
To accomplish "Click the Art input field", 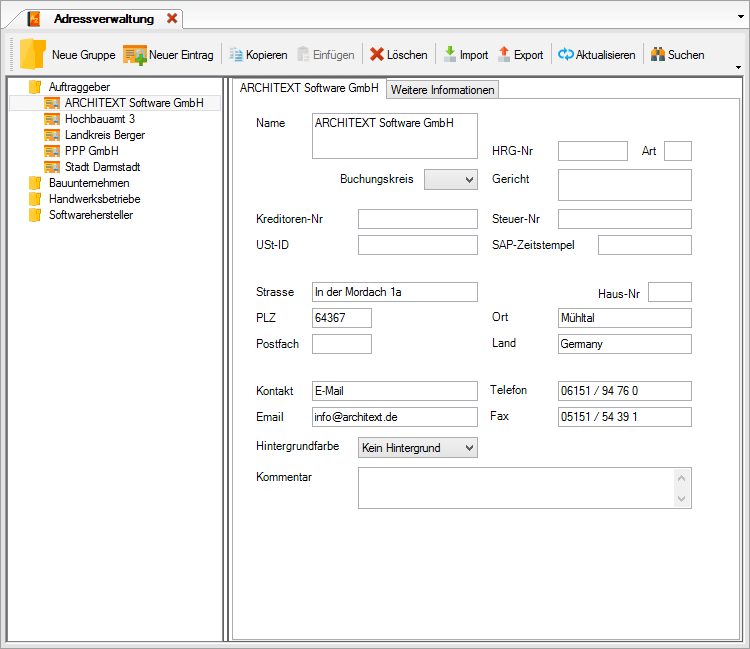I will pyautogui.click(x=678, y=151).
